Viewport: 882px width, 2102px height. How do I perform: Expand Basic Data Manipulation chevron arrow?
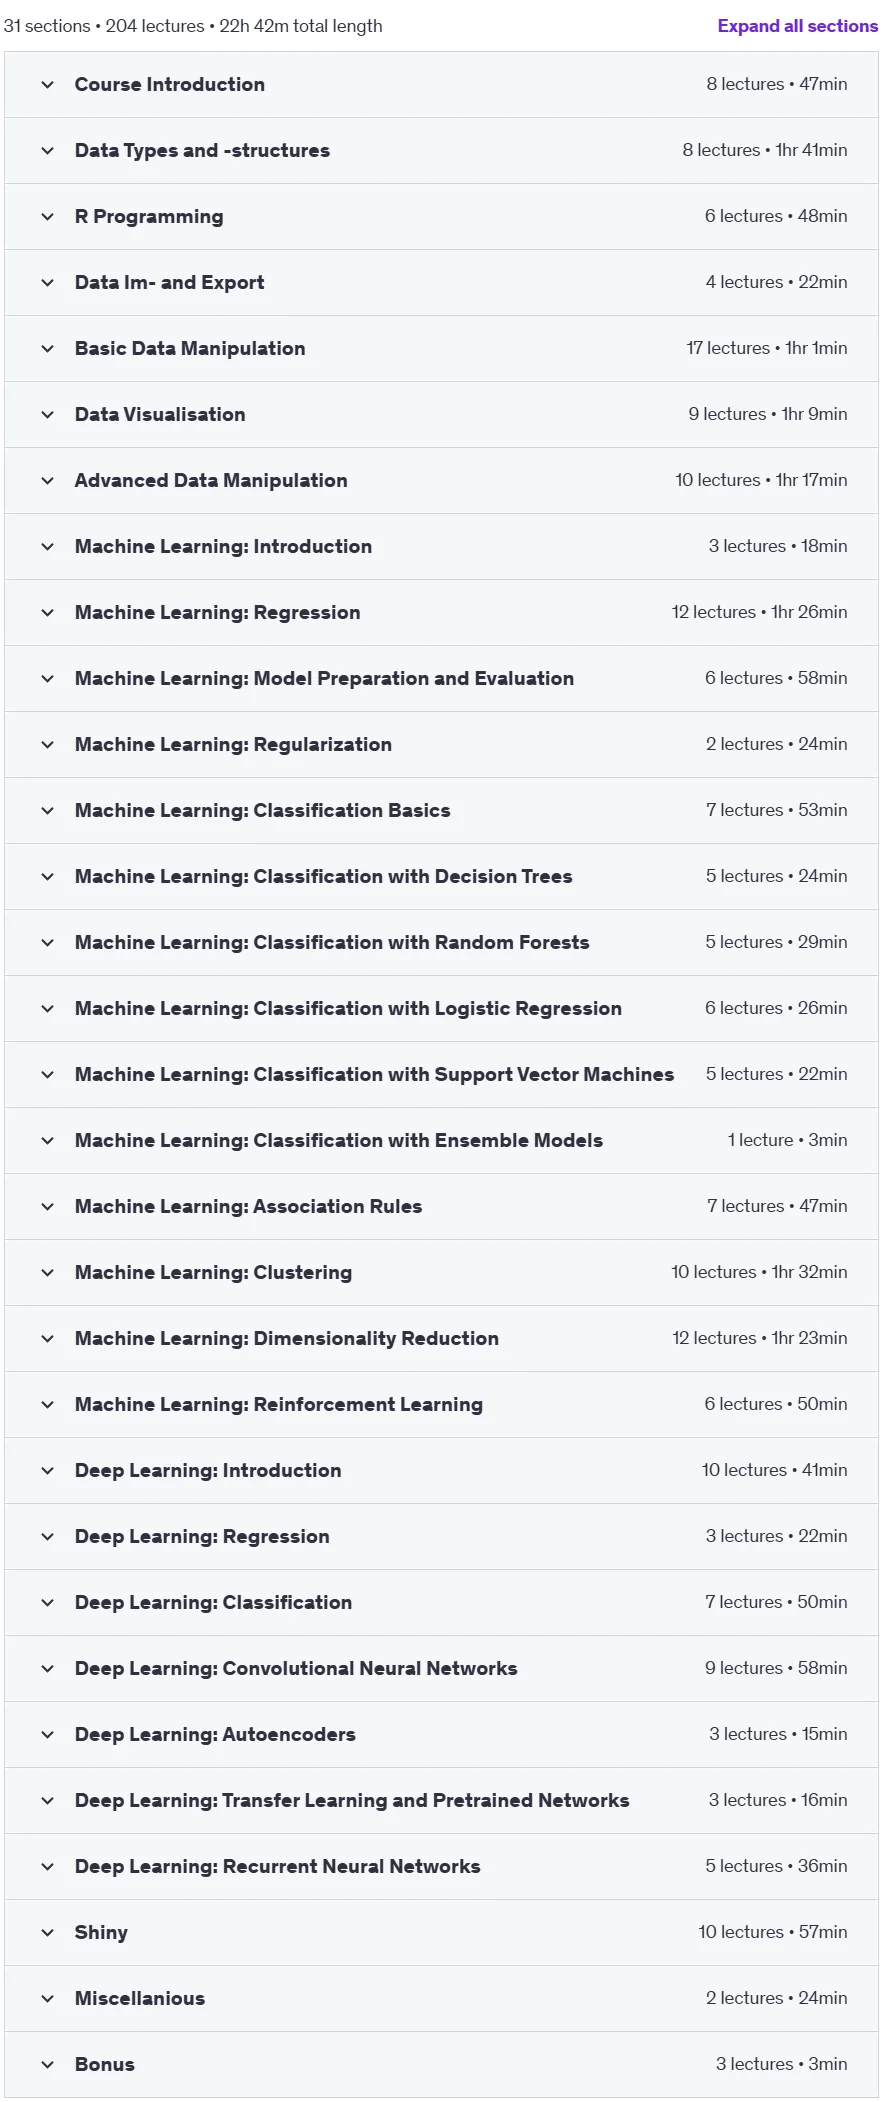[47, 349]
